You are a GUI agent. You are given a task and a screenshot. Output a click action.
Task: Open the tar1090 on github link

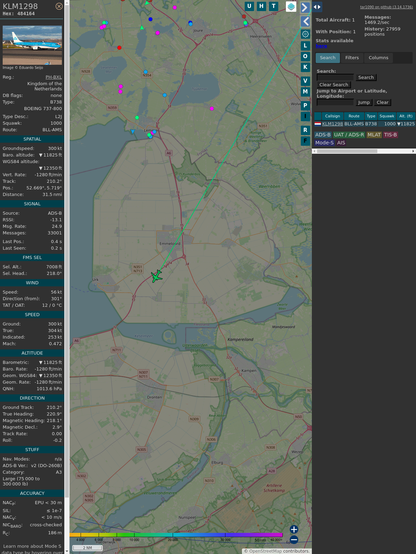coord(386,7)
